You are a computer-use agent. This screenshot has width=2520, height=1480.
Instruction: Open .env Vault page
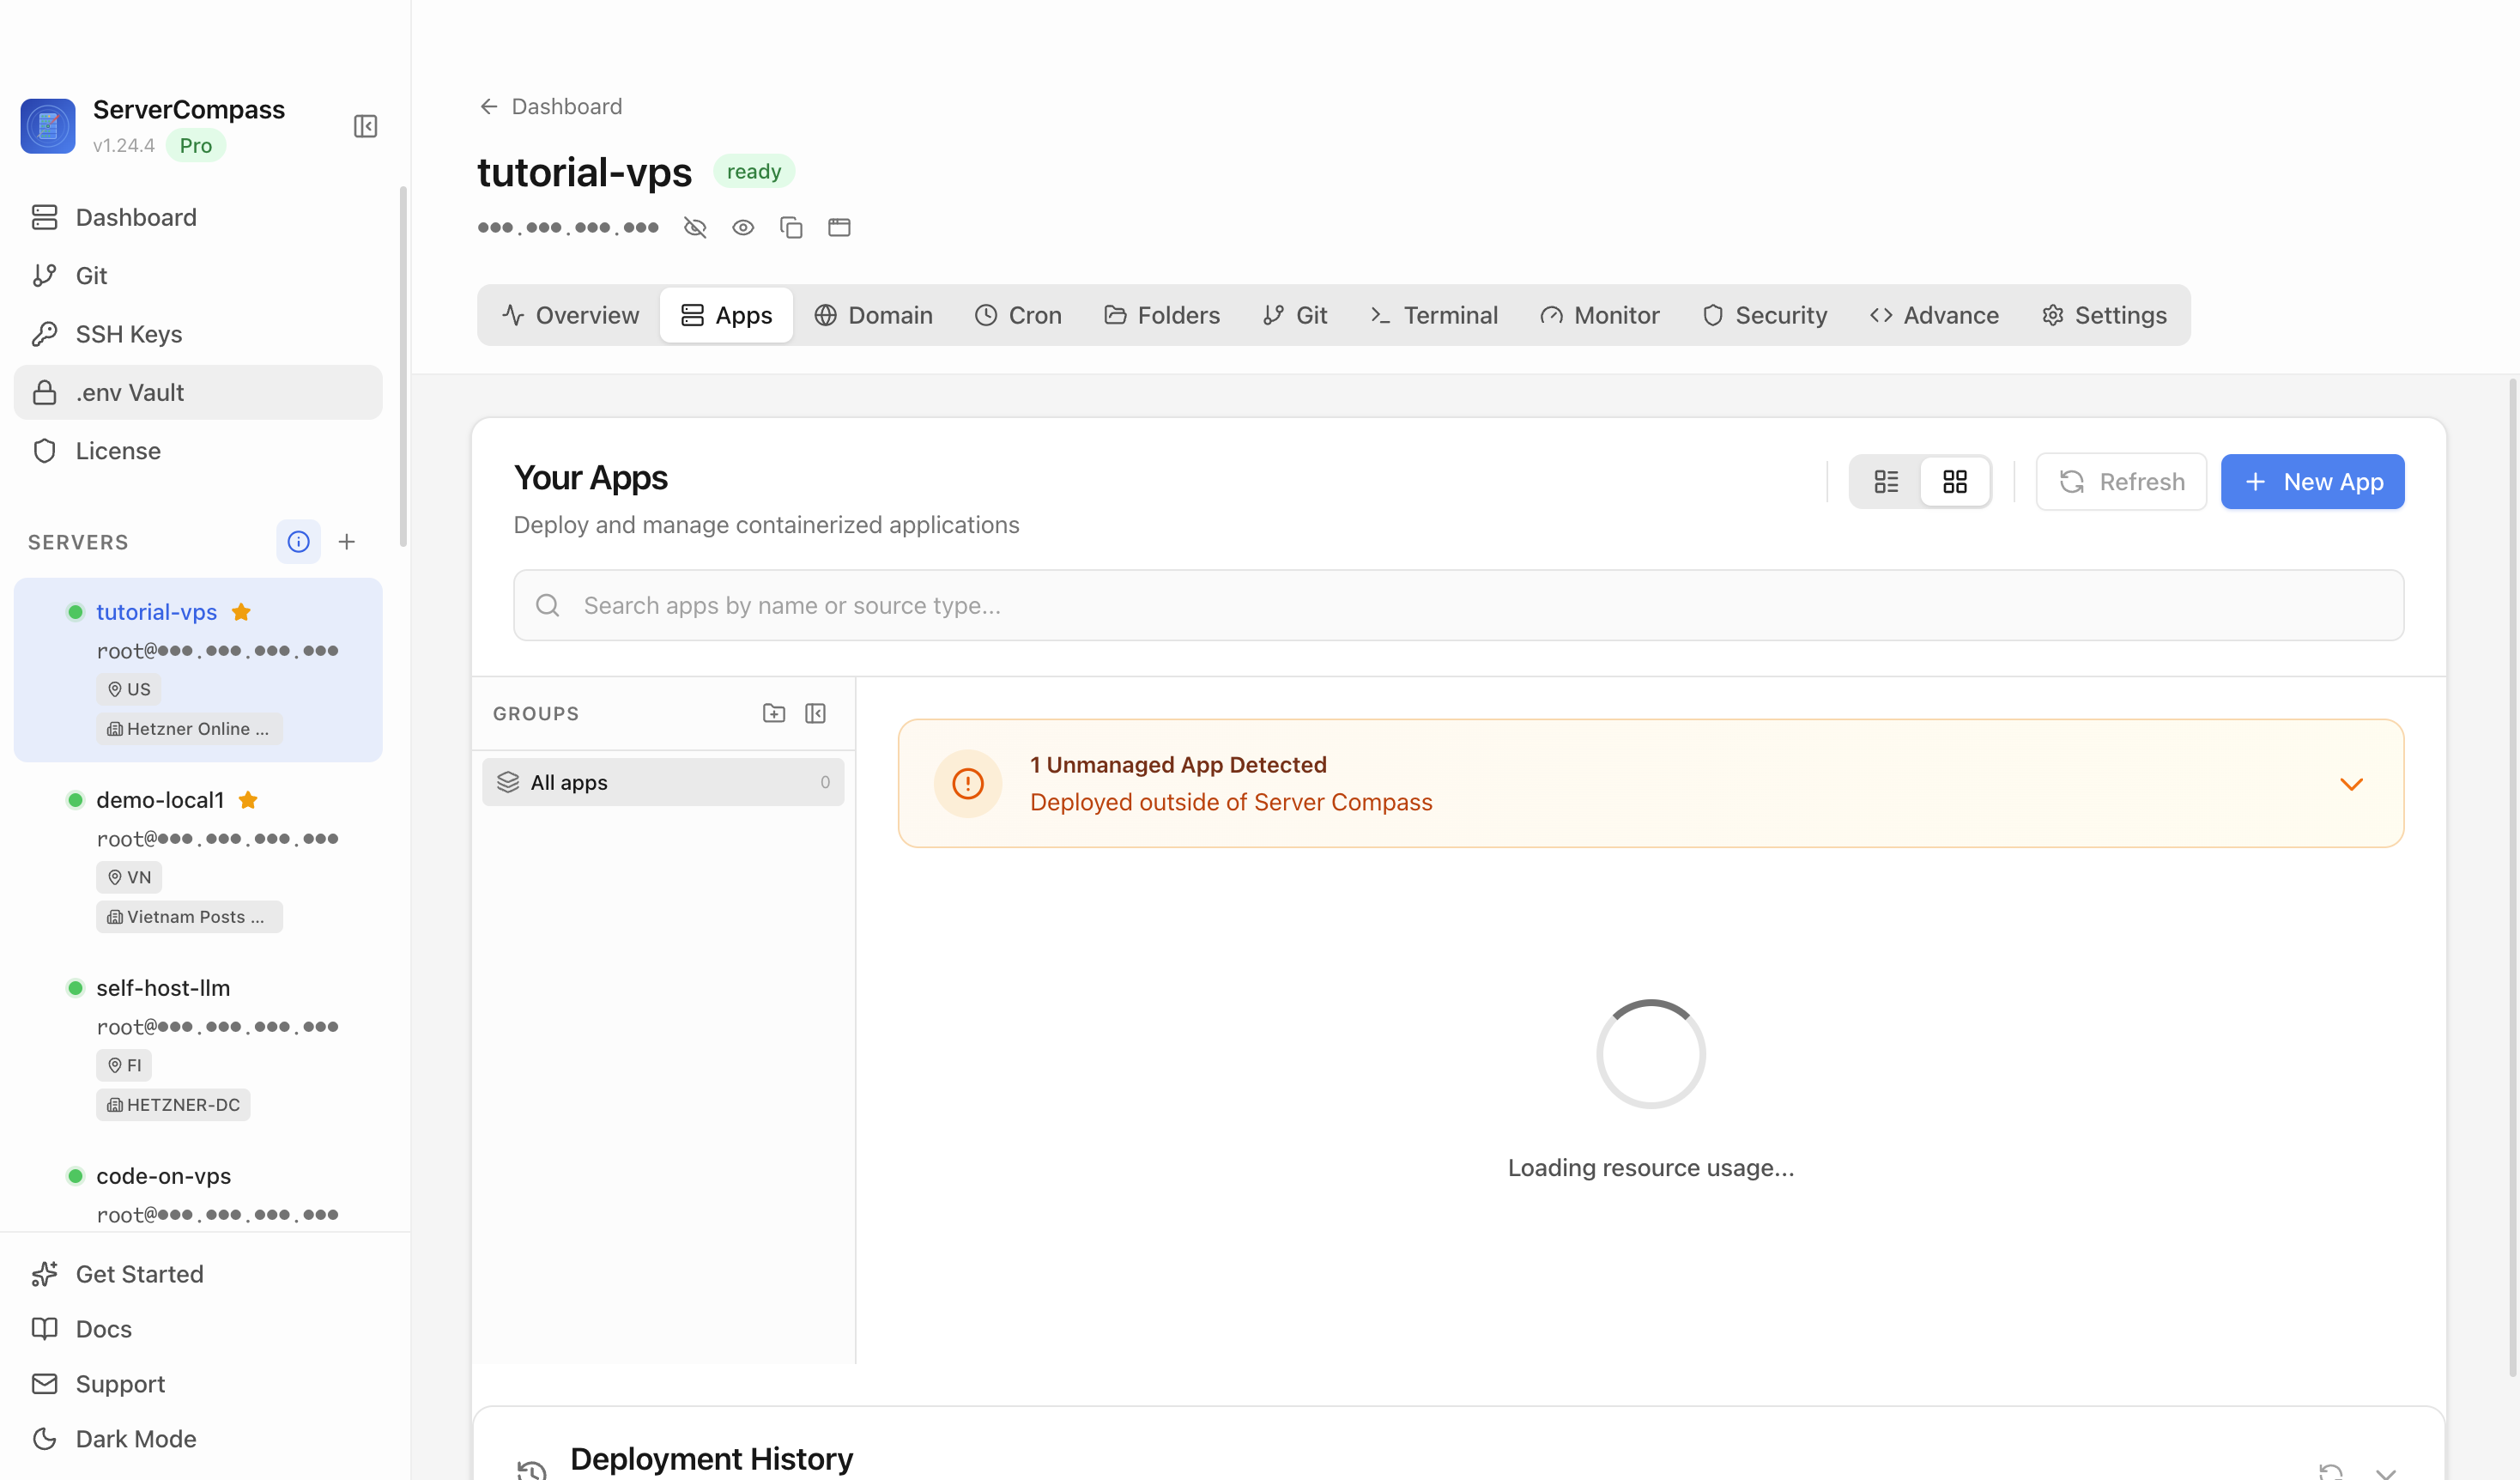click(x=198, y=392)
